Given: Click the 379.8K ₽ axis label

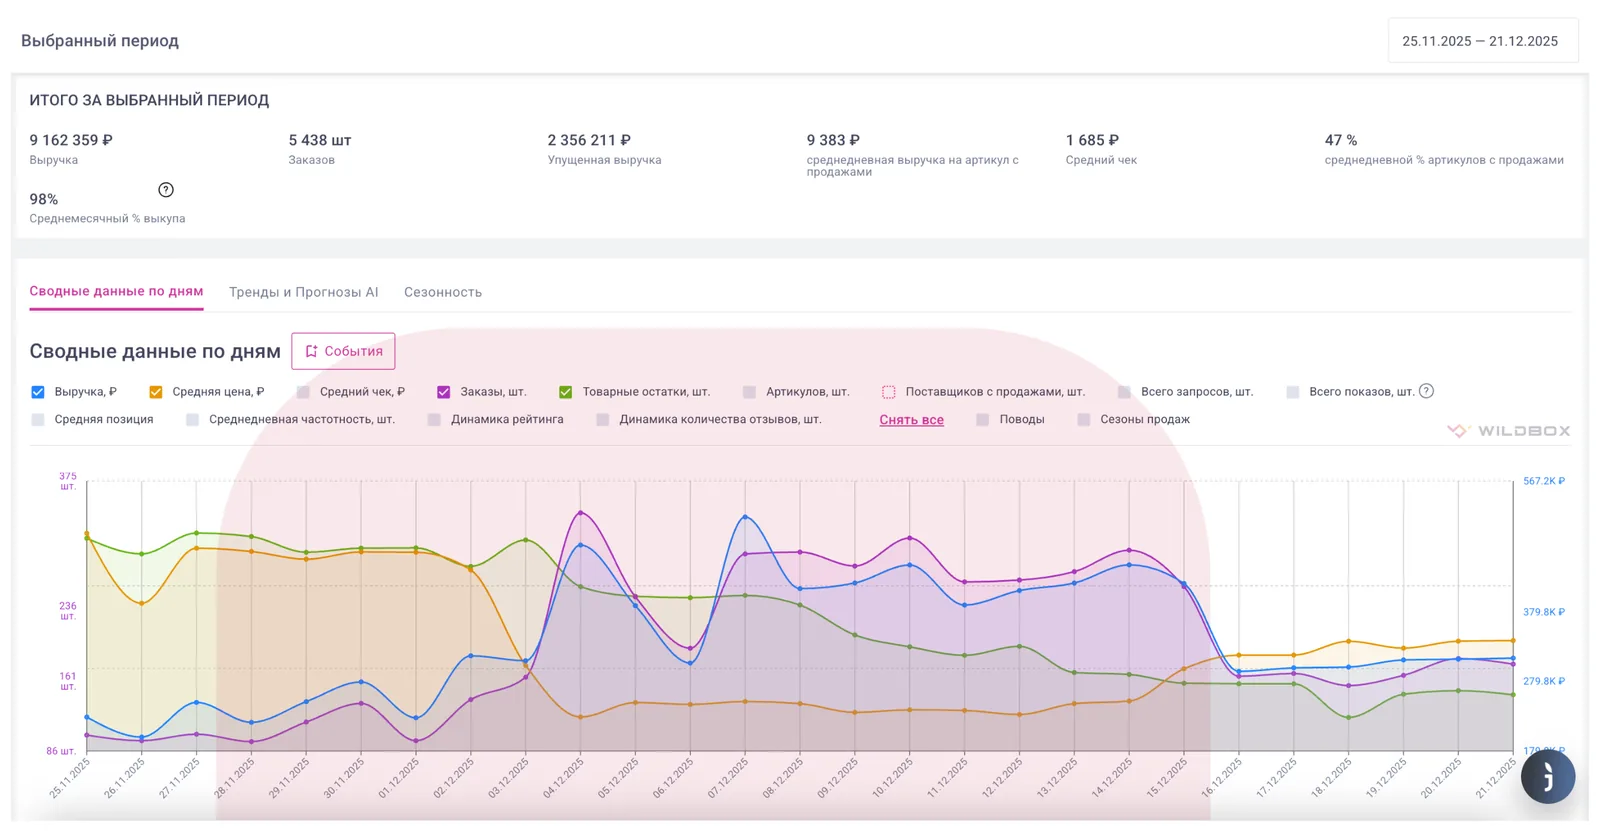Looking at the screenshot, I should (1544, 612).
